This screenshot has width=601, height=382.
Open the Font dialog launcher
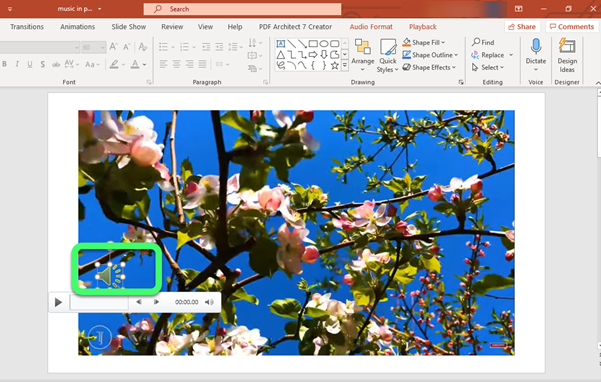(x=149, y=82)
